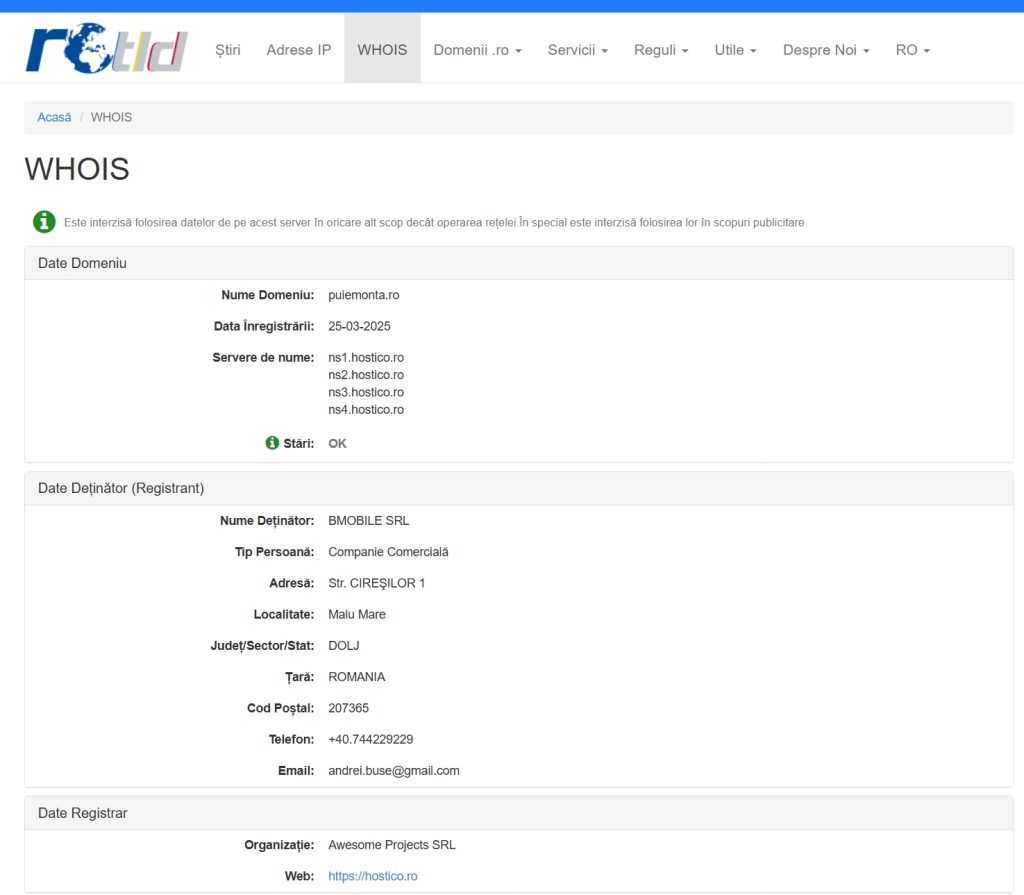Open the Știri menu item

pos(228,49)
